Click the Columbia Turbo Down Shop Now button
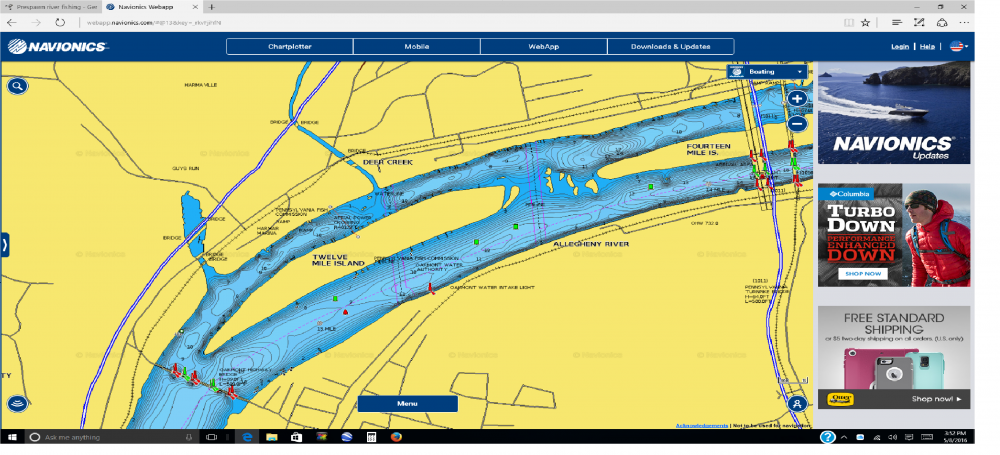This screenshot has width=1000, height=455. pos(863,273)
